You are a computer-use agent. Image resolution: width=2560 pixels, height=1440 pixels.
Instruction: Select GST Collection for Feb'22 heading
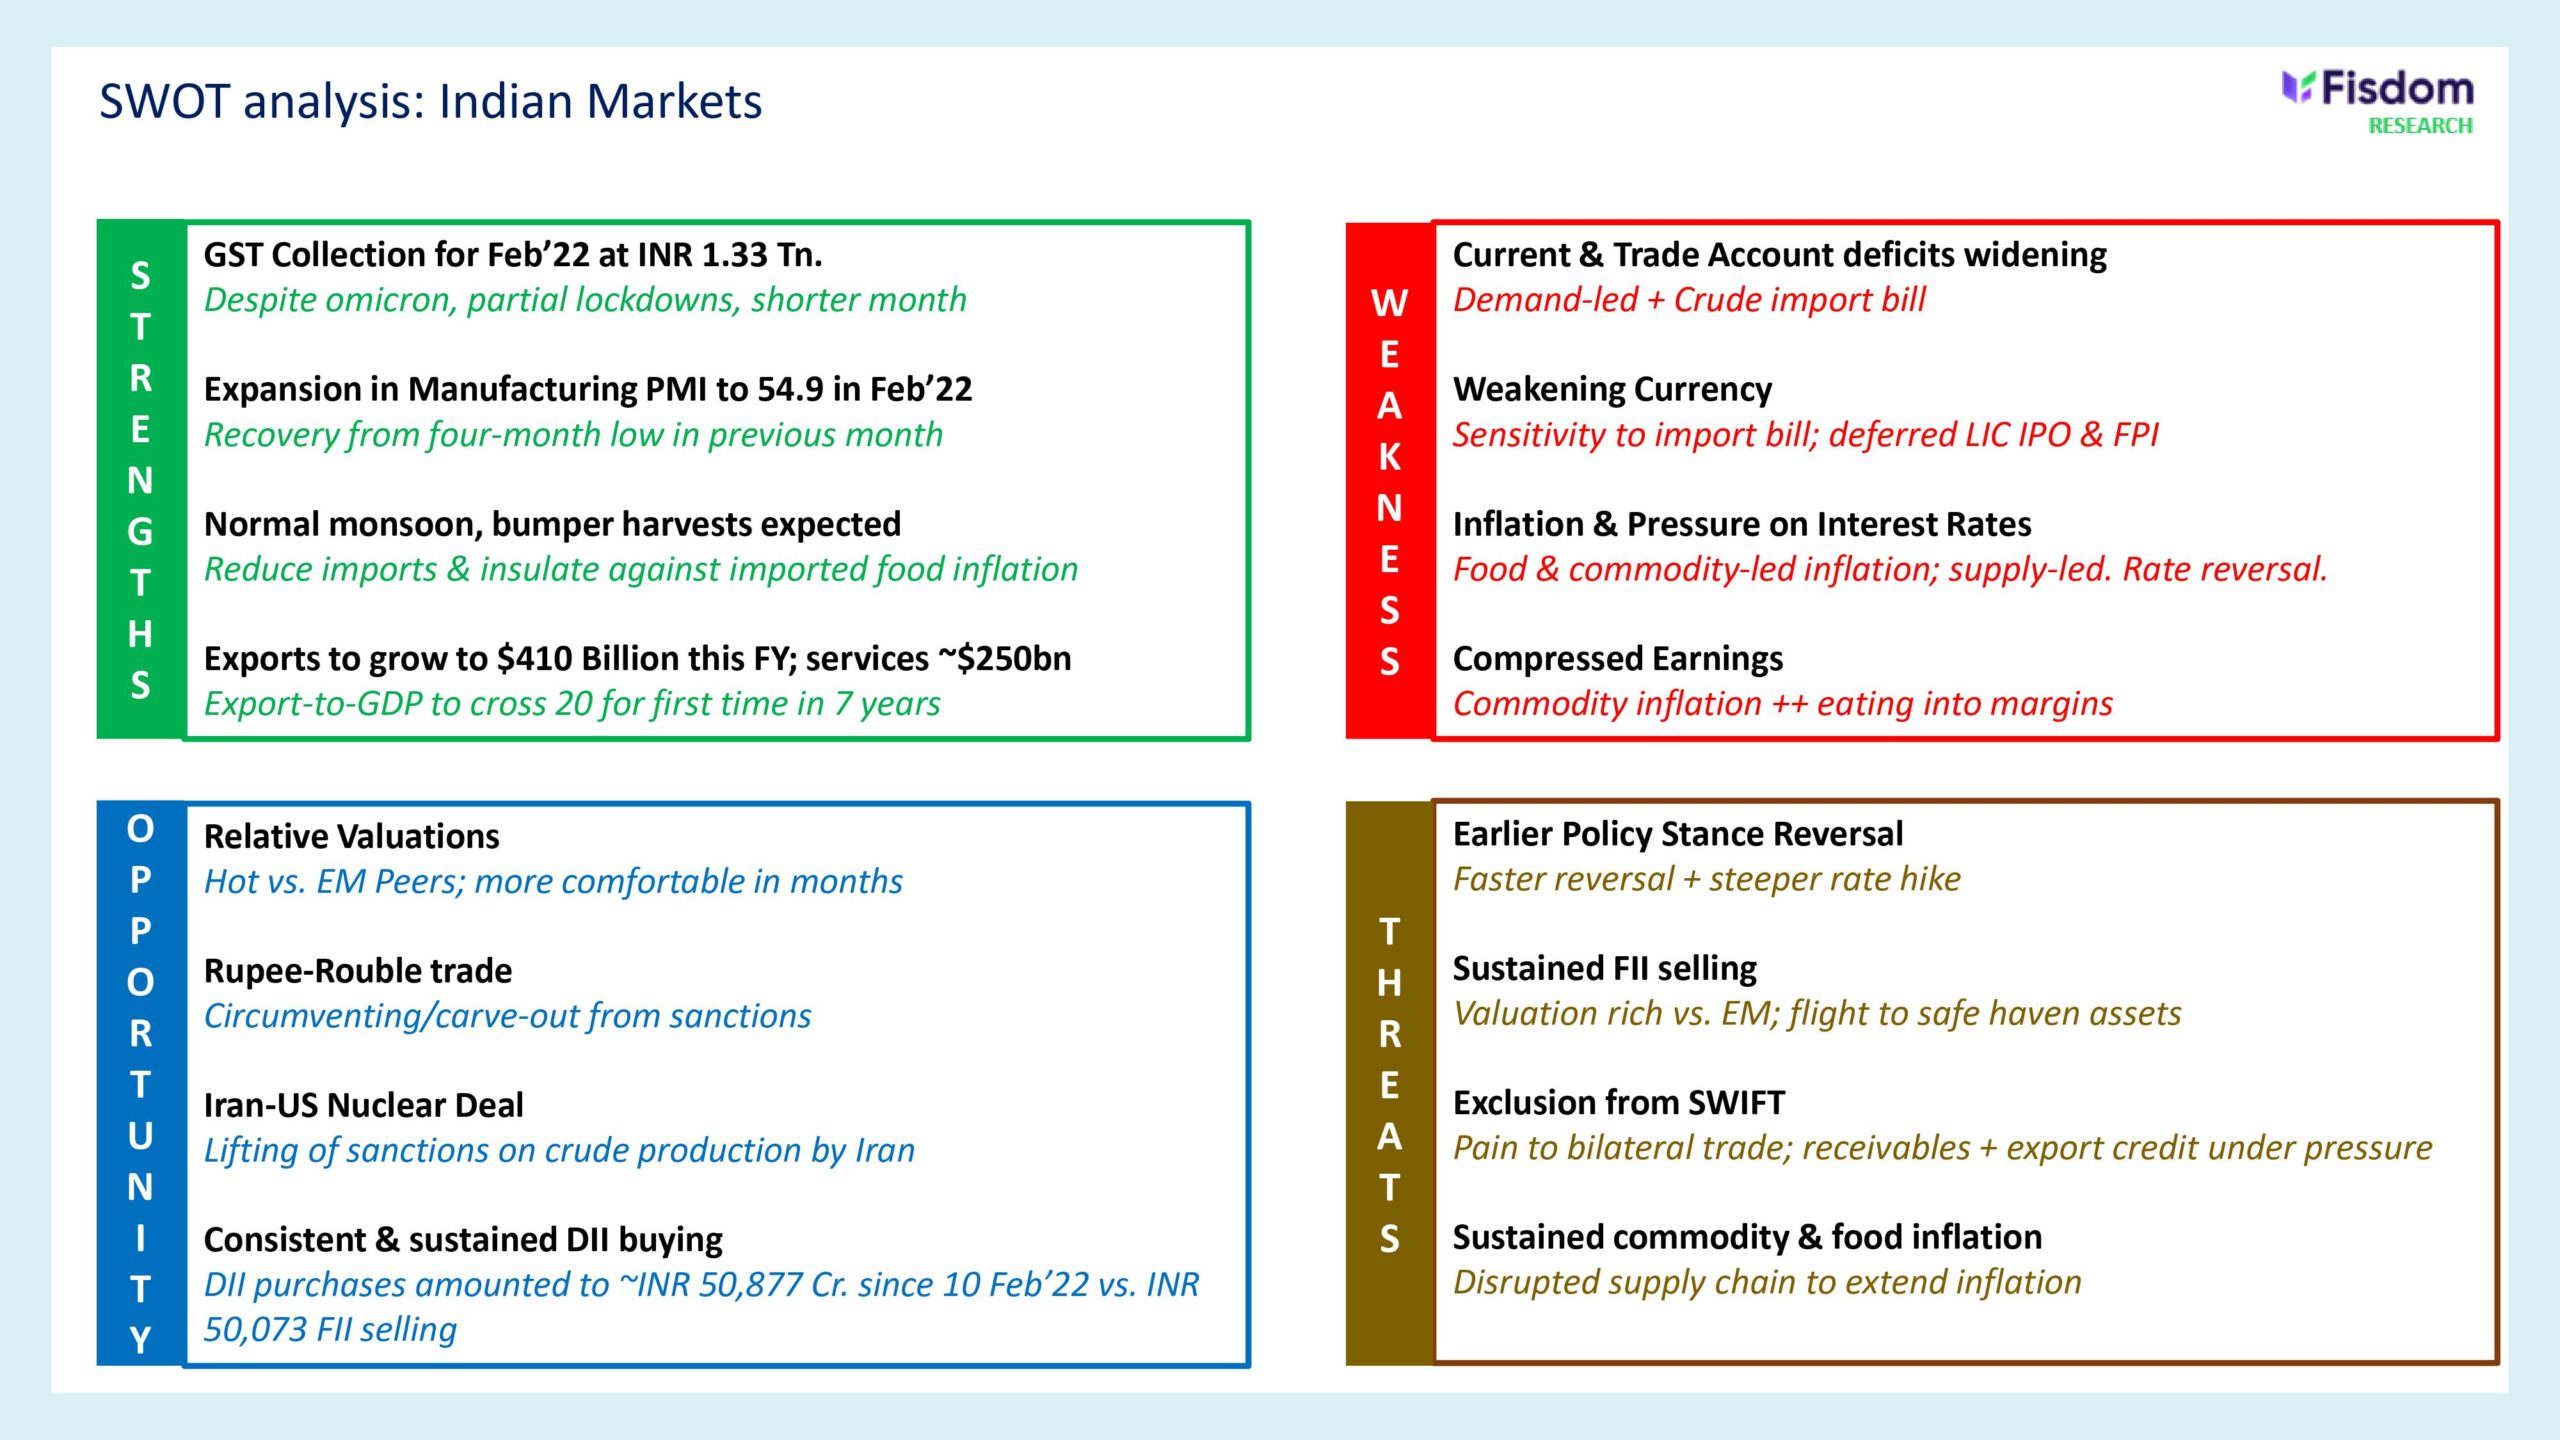point(512,255)
